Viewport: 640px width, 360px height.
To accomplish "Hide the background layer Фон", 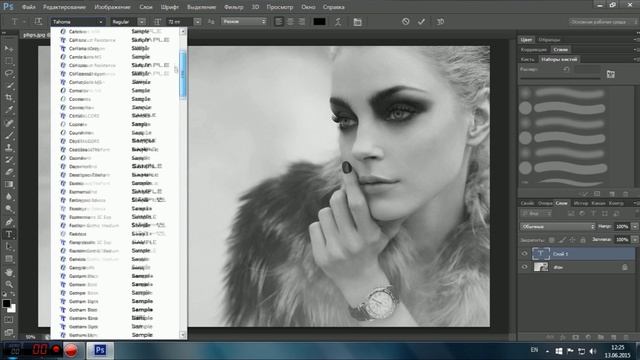I will [x=524, y=267].
